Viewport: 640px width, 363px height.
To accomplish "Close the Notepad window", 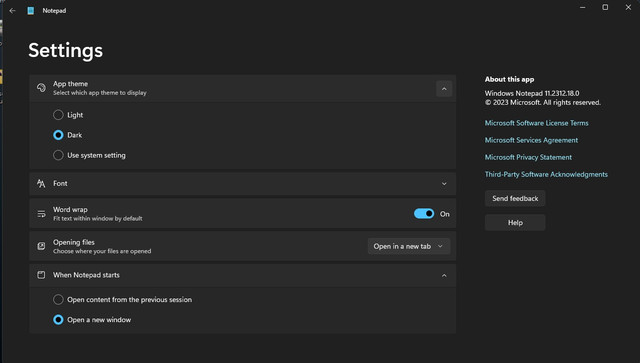I will 628,7.
